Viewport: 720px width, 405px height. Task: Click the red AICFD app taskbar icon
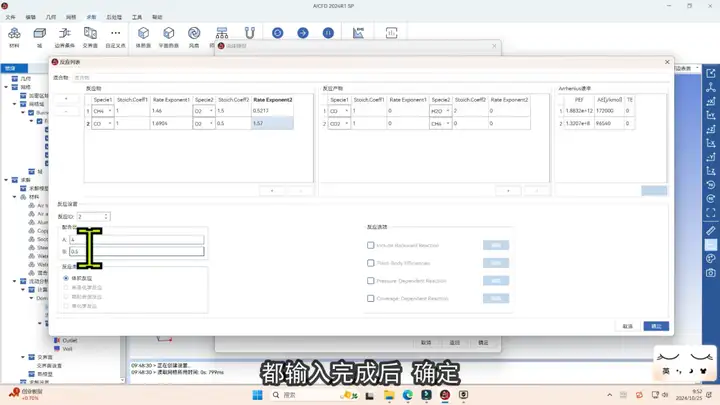(444, 395)
